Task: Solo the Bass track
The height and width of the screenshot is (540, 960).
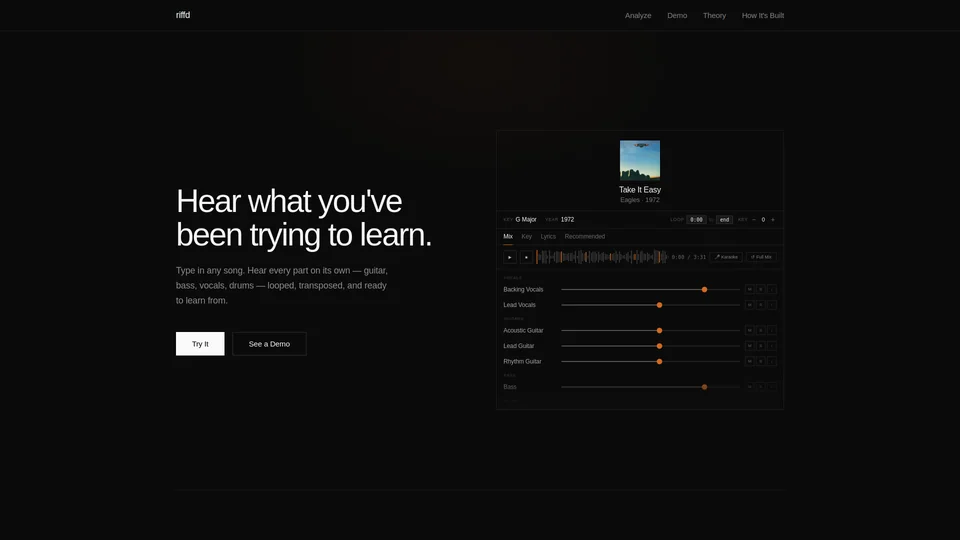Action: tap(761, 387)
